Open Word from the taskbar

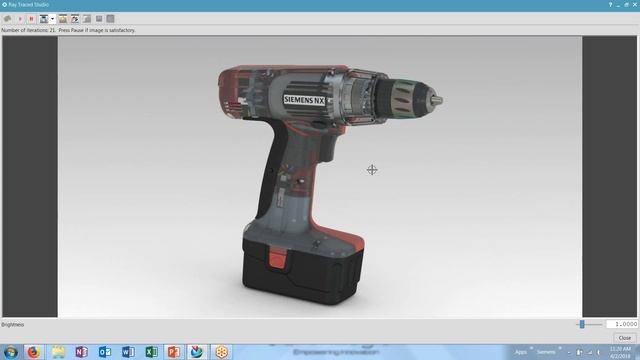click(128, 352)
